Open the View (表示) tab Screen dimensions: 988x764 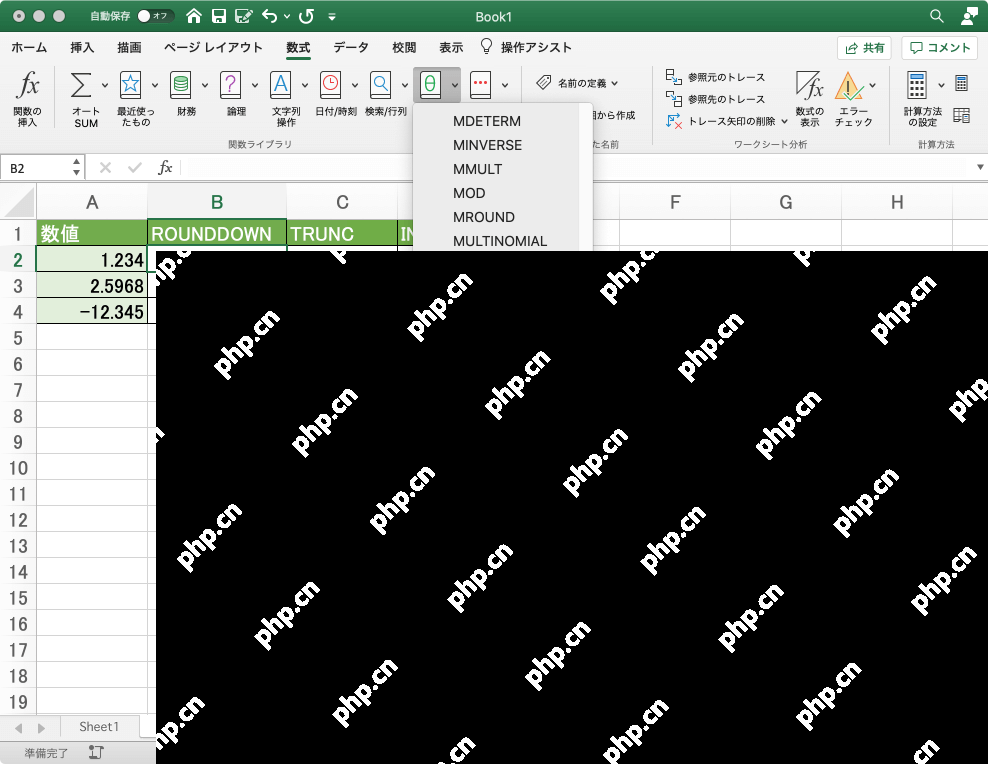(451, 47)
